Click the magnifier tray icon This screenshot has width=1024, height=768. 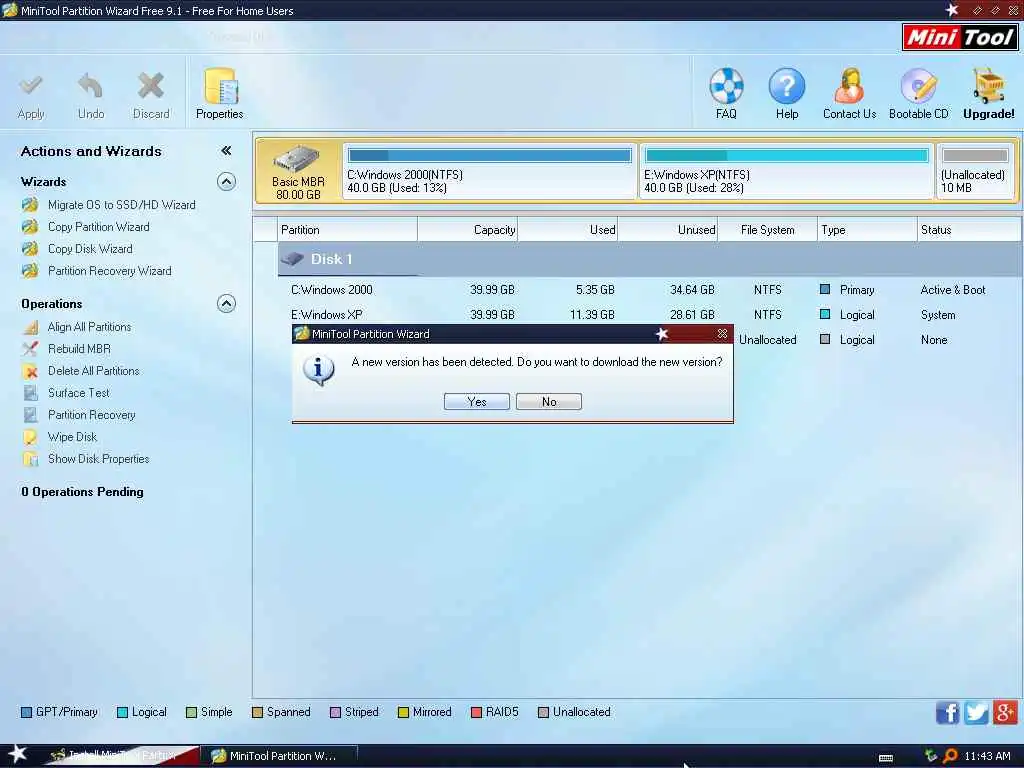pyautogui.click(x=950, y=756)
